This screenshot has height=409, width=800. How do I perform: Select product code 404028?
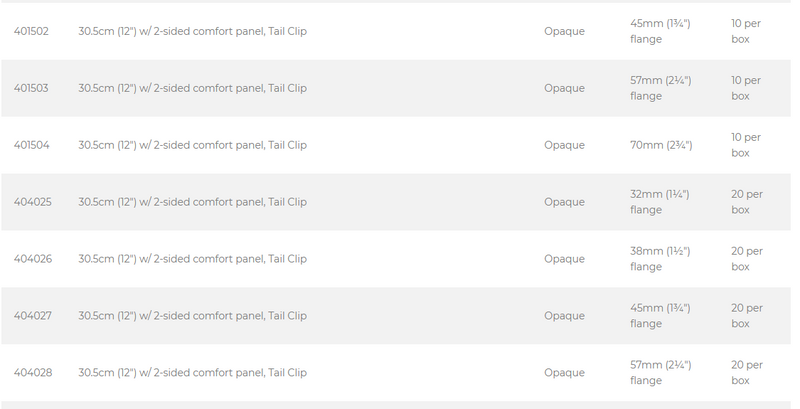tap(33, 372)
